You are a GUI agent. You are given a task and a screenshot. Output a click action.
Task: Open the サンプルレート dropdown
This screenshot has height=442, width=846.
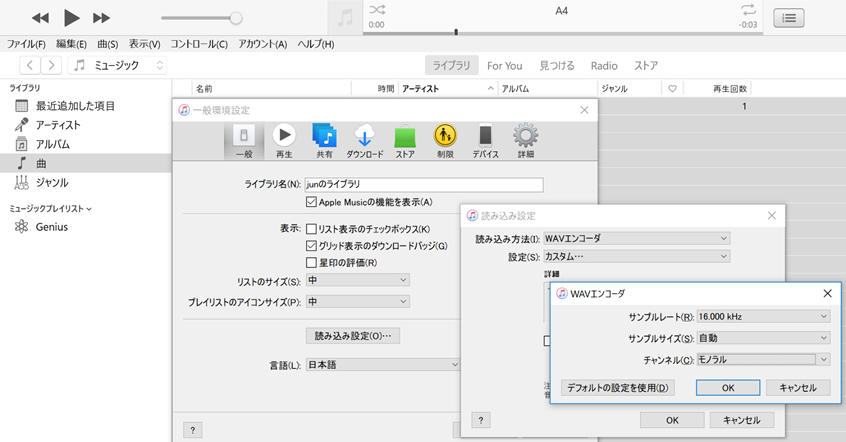[763, 316]
